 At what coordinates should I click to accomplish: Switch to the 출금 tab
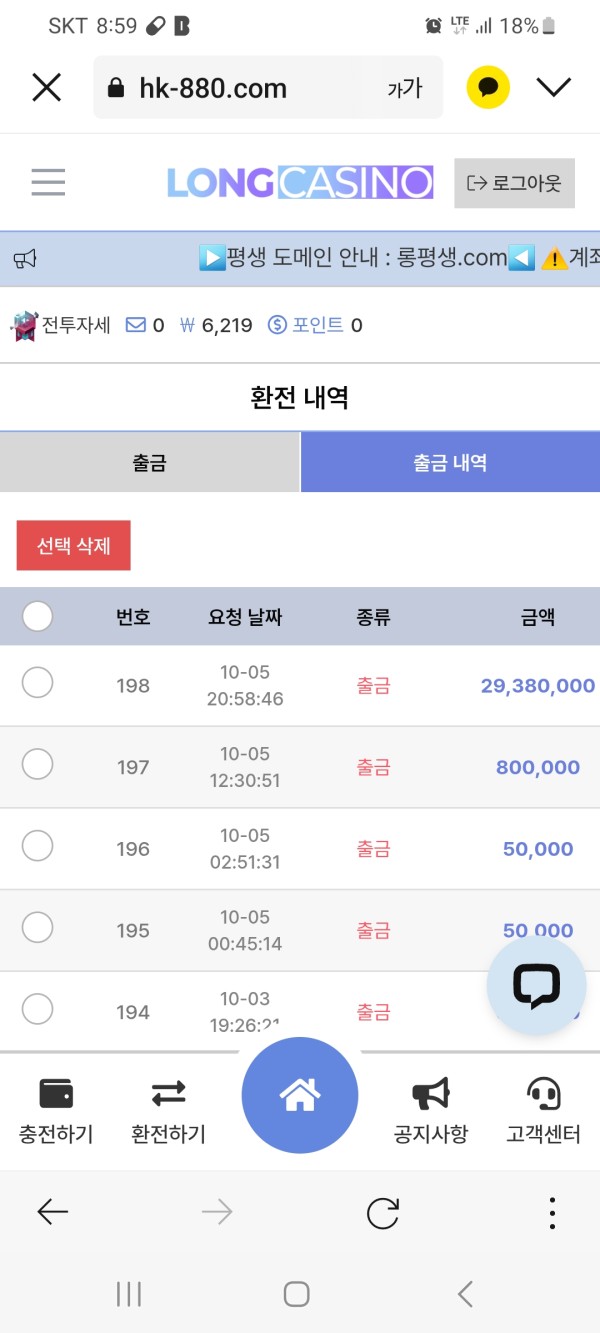(x=150, y=462)
